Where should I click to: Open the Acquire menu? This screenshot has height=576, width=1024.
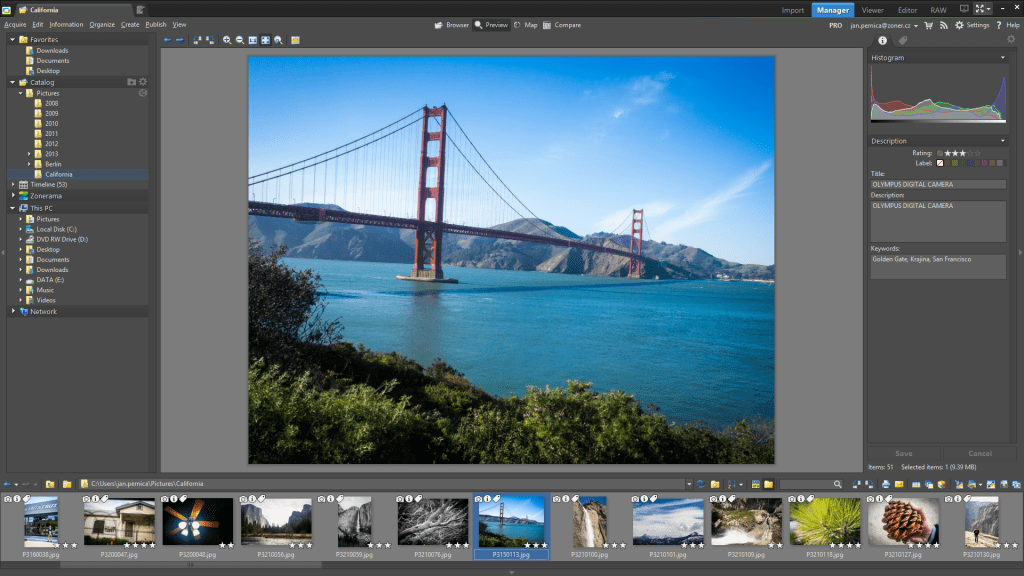[15, 25]
